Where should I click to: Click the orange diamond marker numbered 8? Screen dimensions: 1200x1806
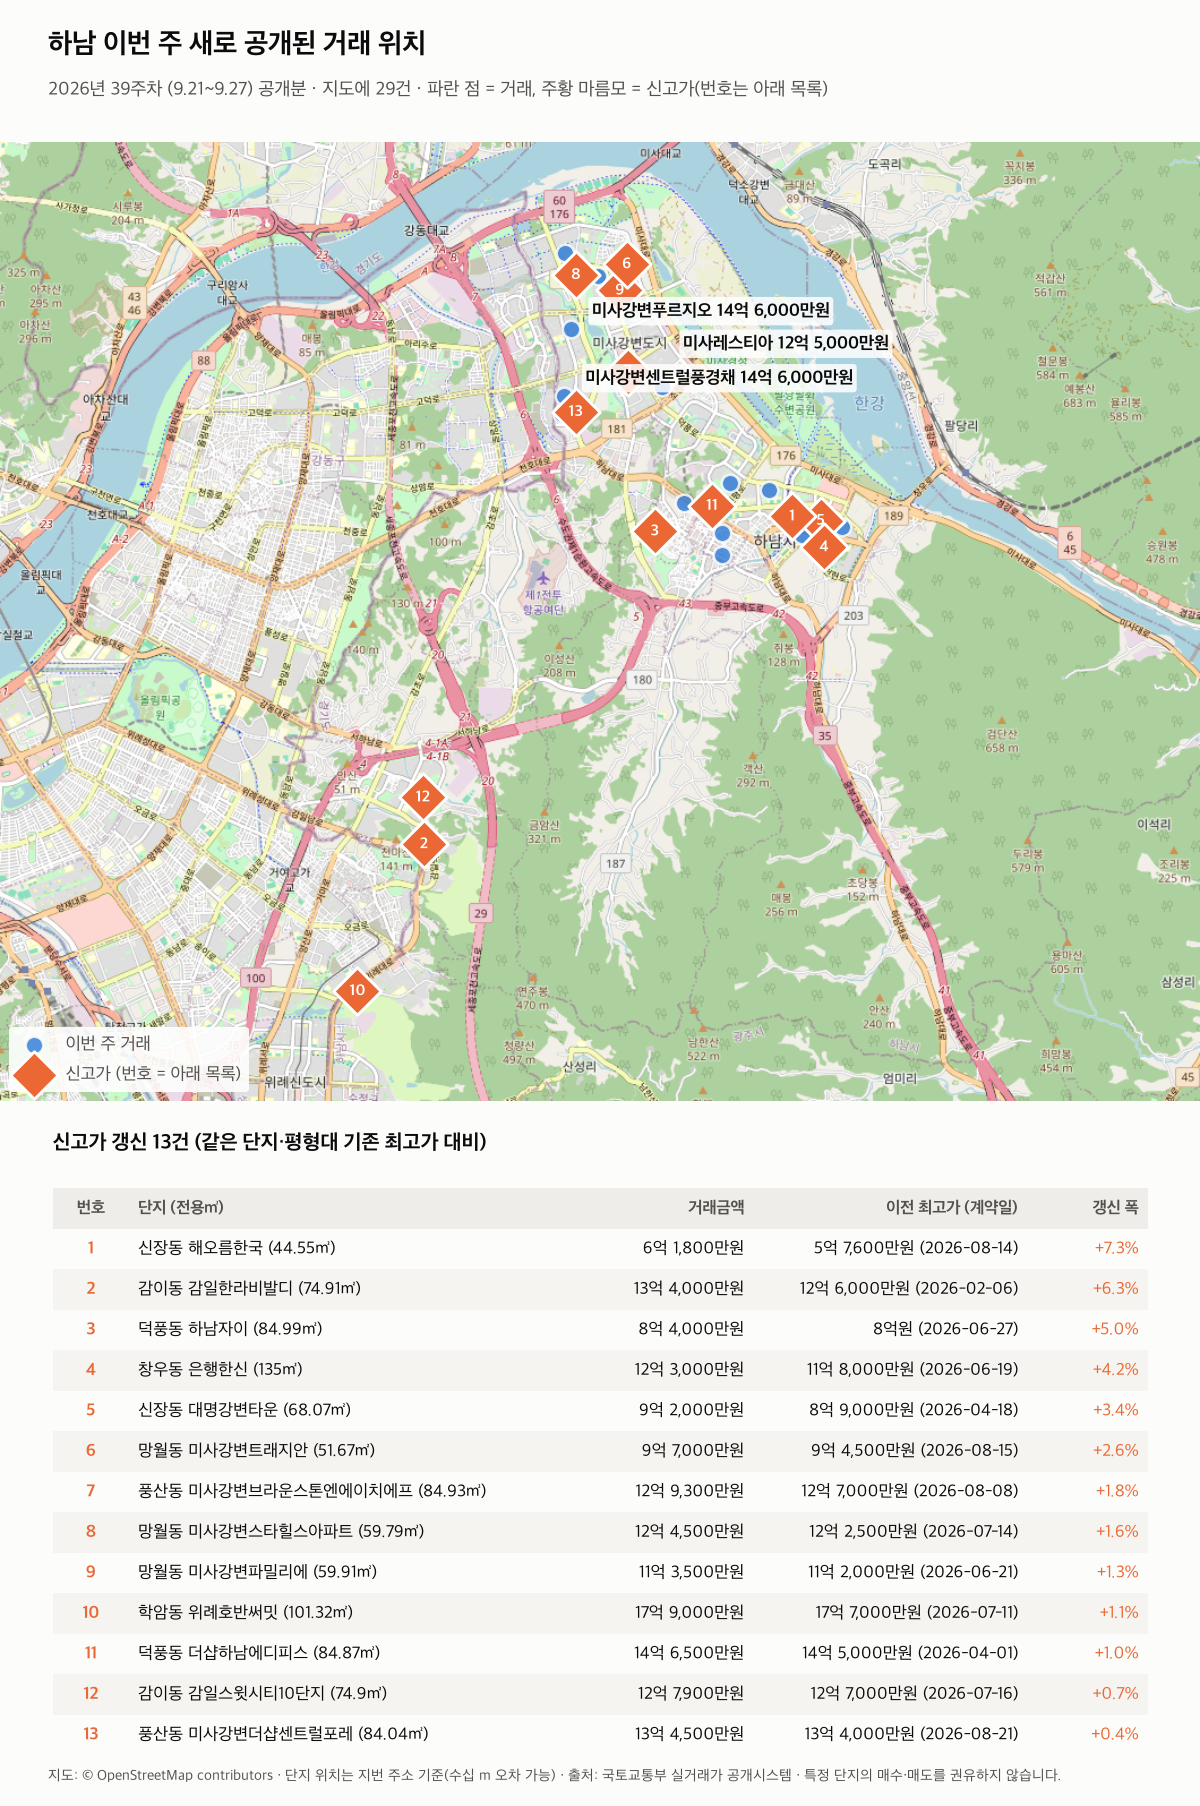575,274
